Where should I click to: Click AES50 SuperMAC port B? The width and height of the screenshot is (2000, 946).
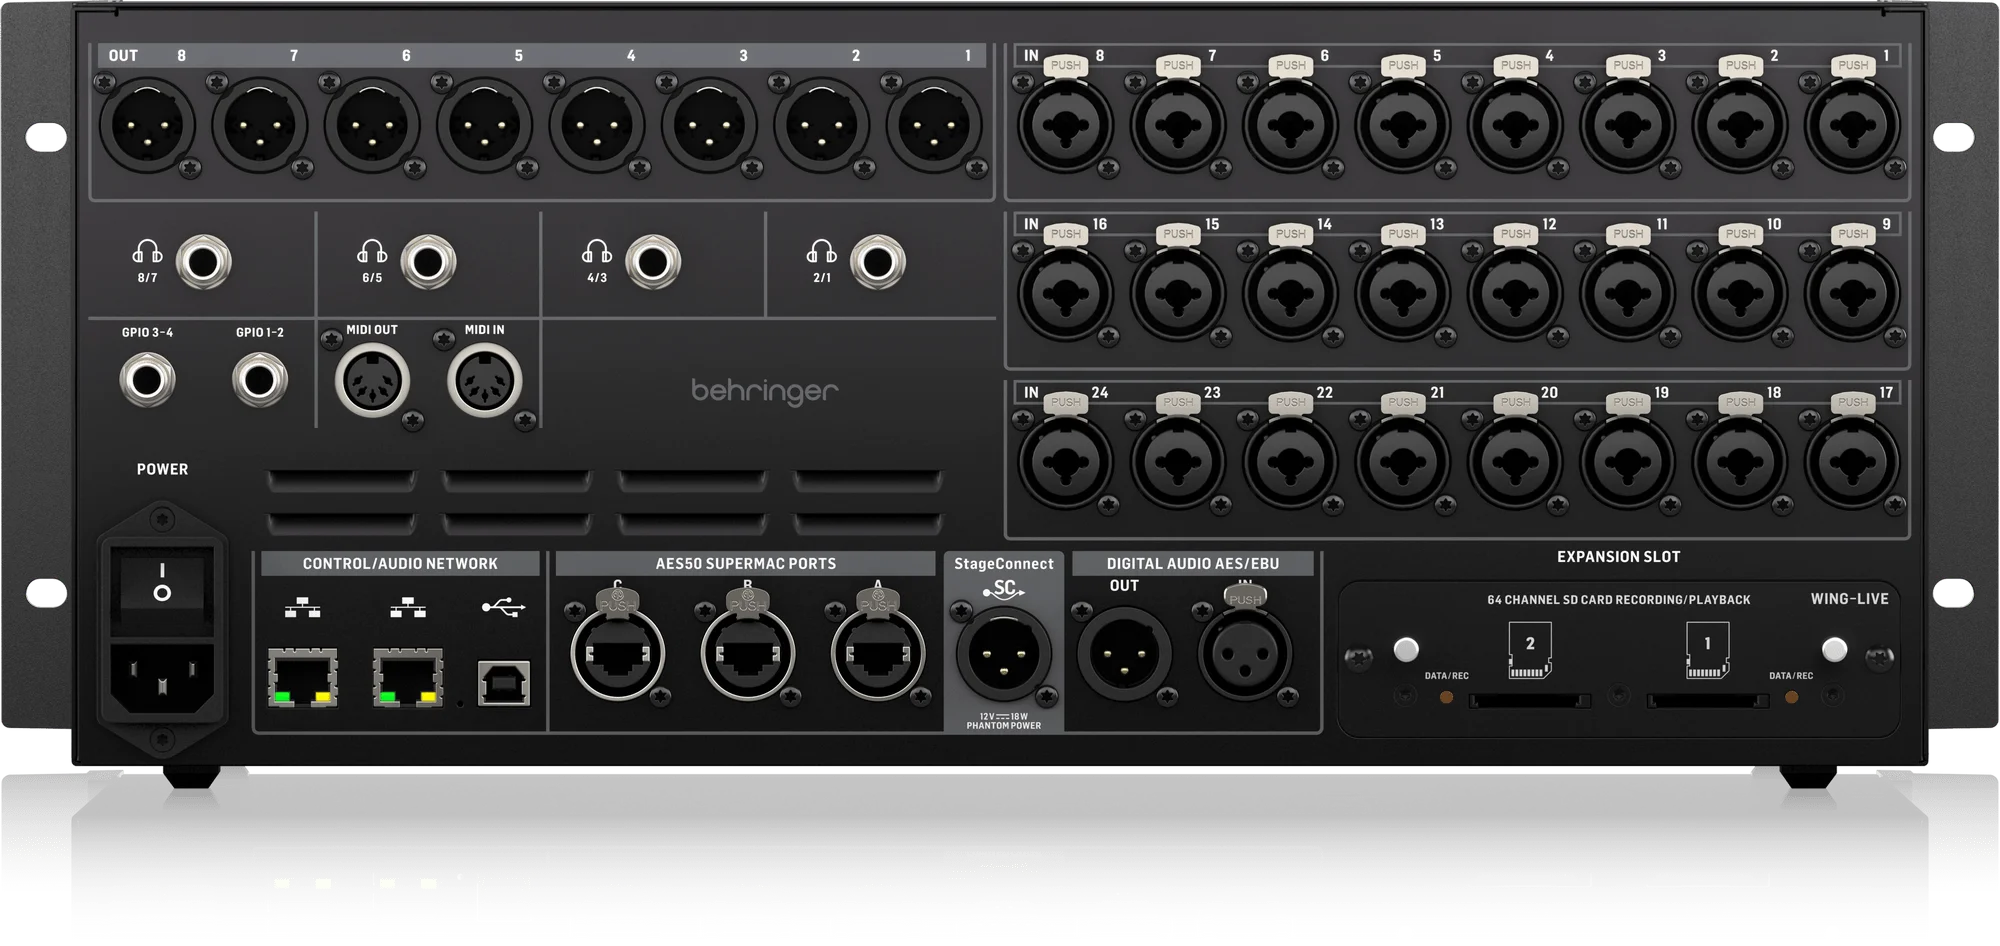[x=748, y=654]
